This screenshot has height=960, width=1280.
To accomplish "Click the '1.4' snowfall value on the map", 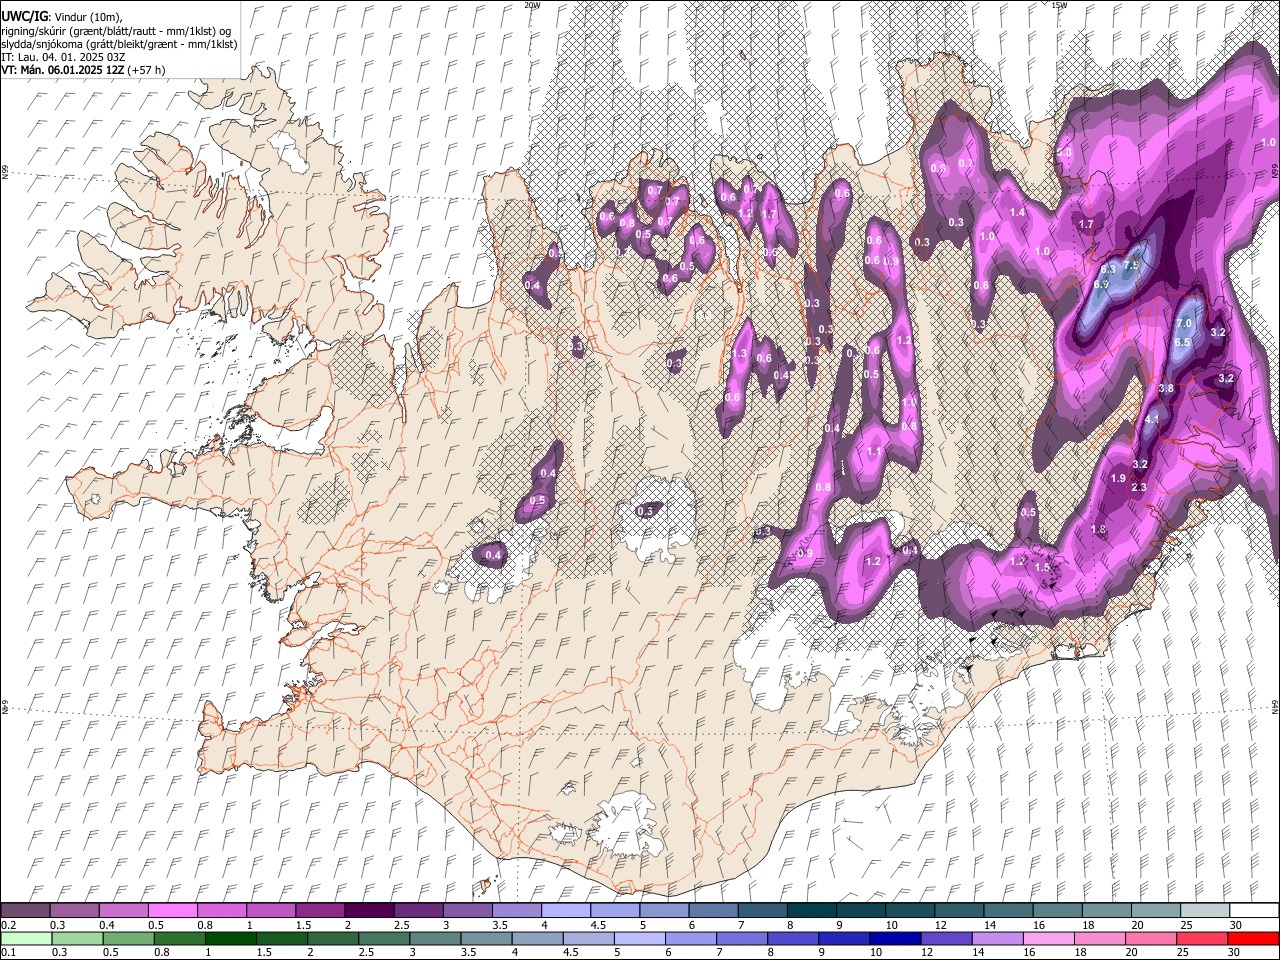I will [1018, 212].
